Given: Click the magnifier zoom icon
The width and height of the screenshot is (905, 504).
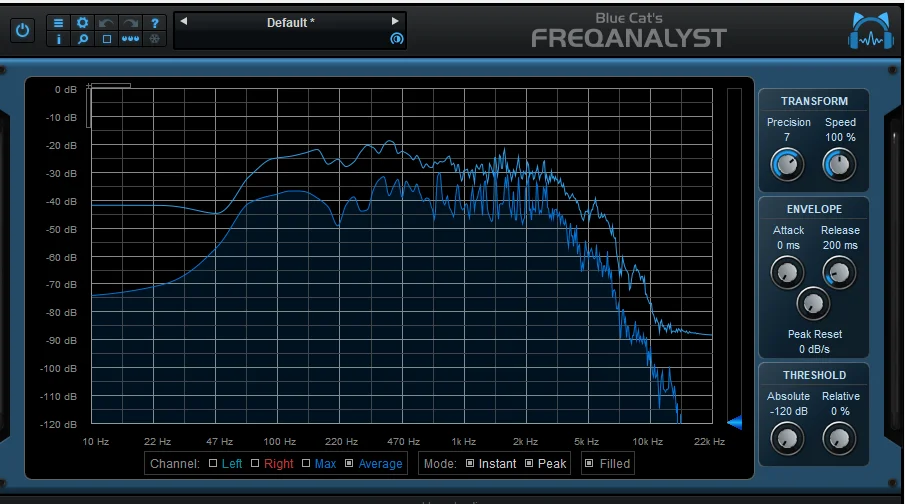Looking at the screenshot, I should click(x=83, y=39).
